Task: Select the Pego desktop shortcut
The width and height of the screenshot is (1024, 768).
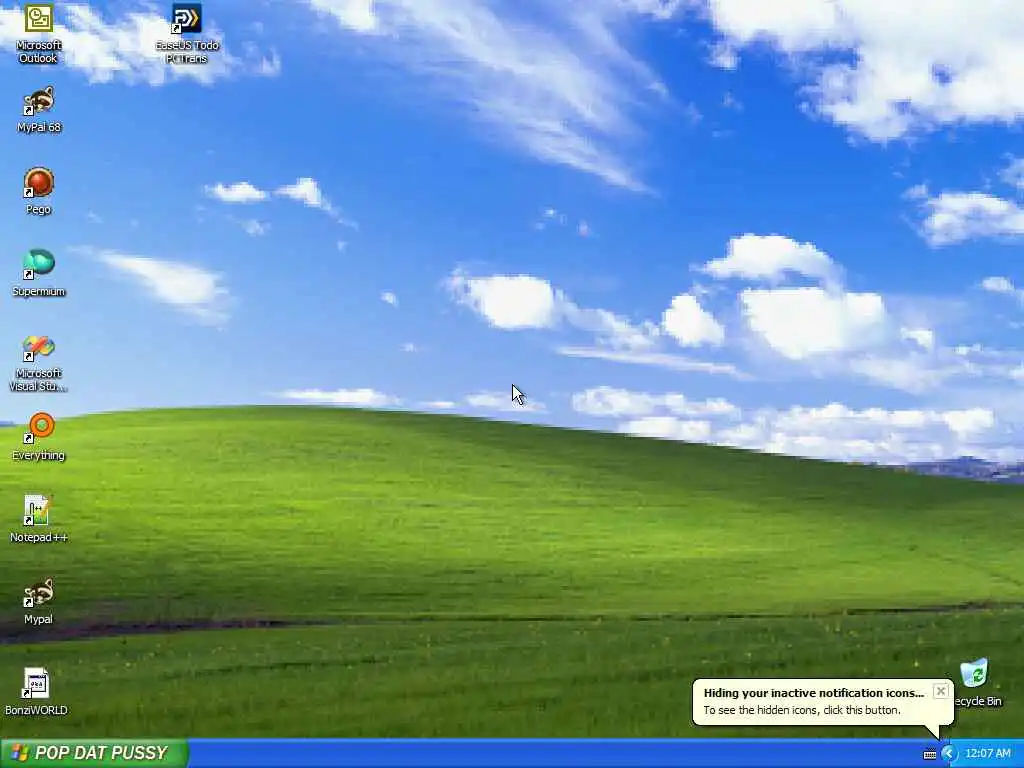Action: 39,191
